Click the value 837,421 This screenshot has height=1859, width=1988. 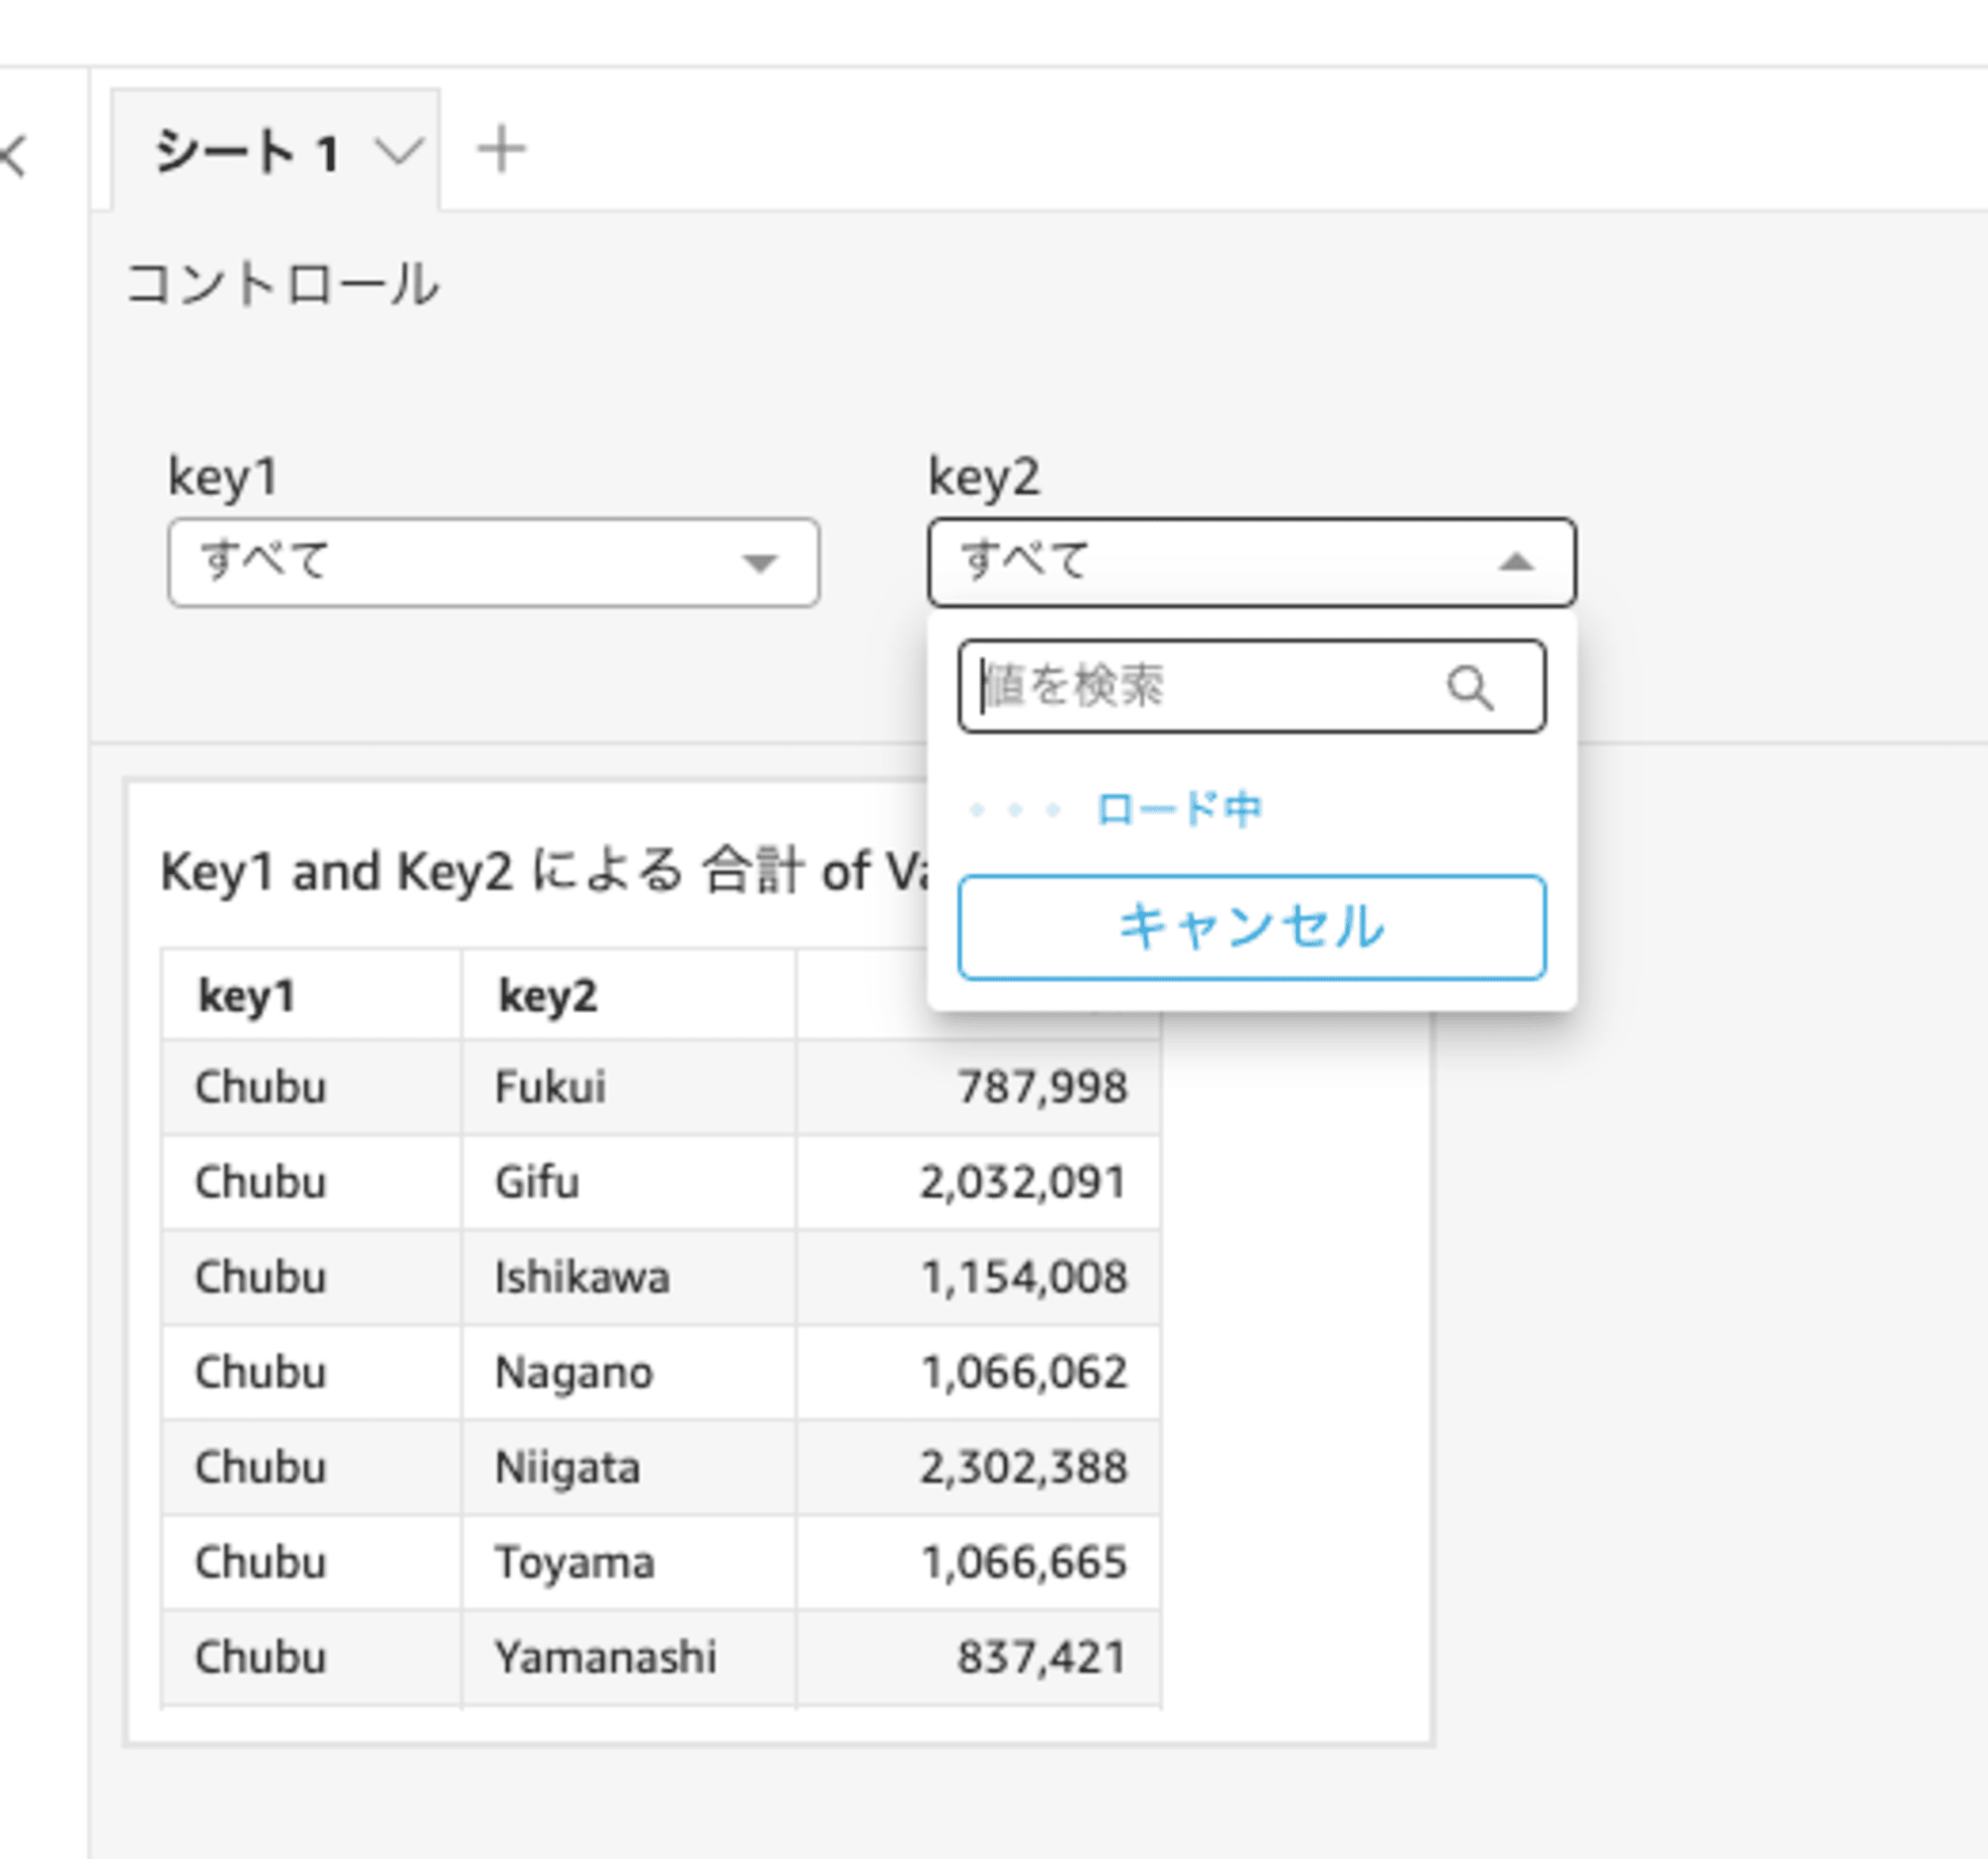(1043, 1657)
